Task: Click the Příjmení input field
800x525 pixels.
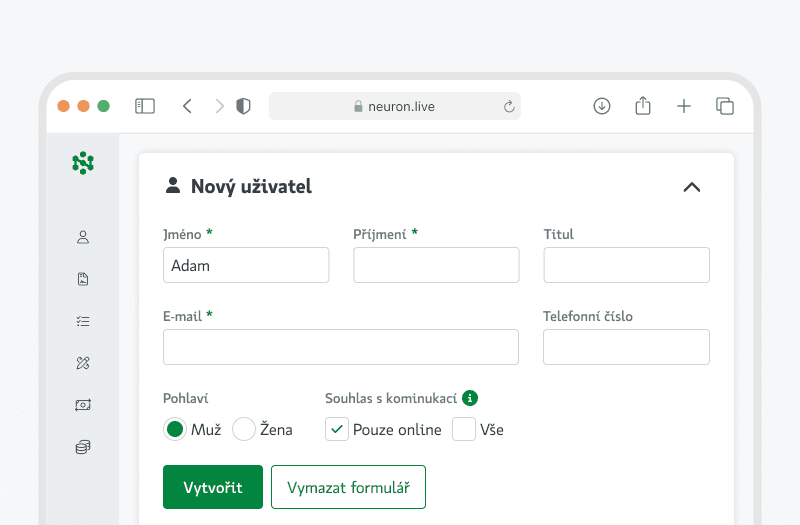Action: [436, 265]
